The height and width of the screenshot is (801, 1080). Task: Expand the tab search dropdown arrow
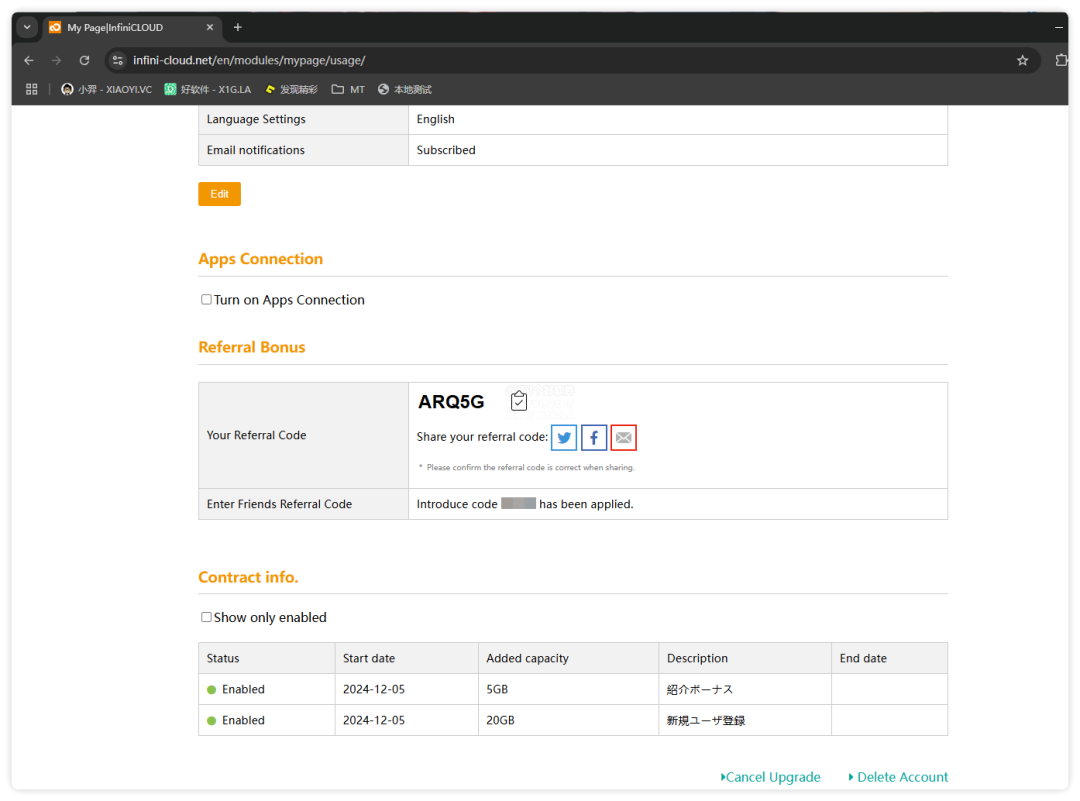pos(27,27)
